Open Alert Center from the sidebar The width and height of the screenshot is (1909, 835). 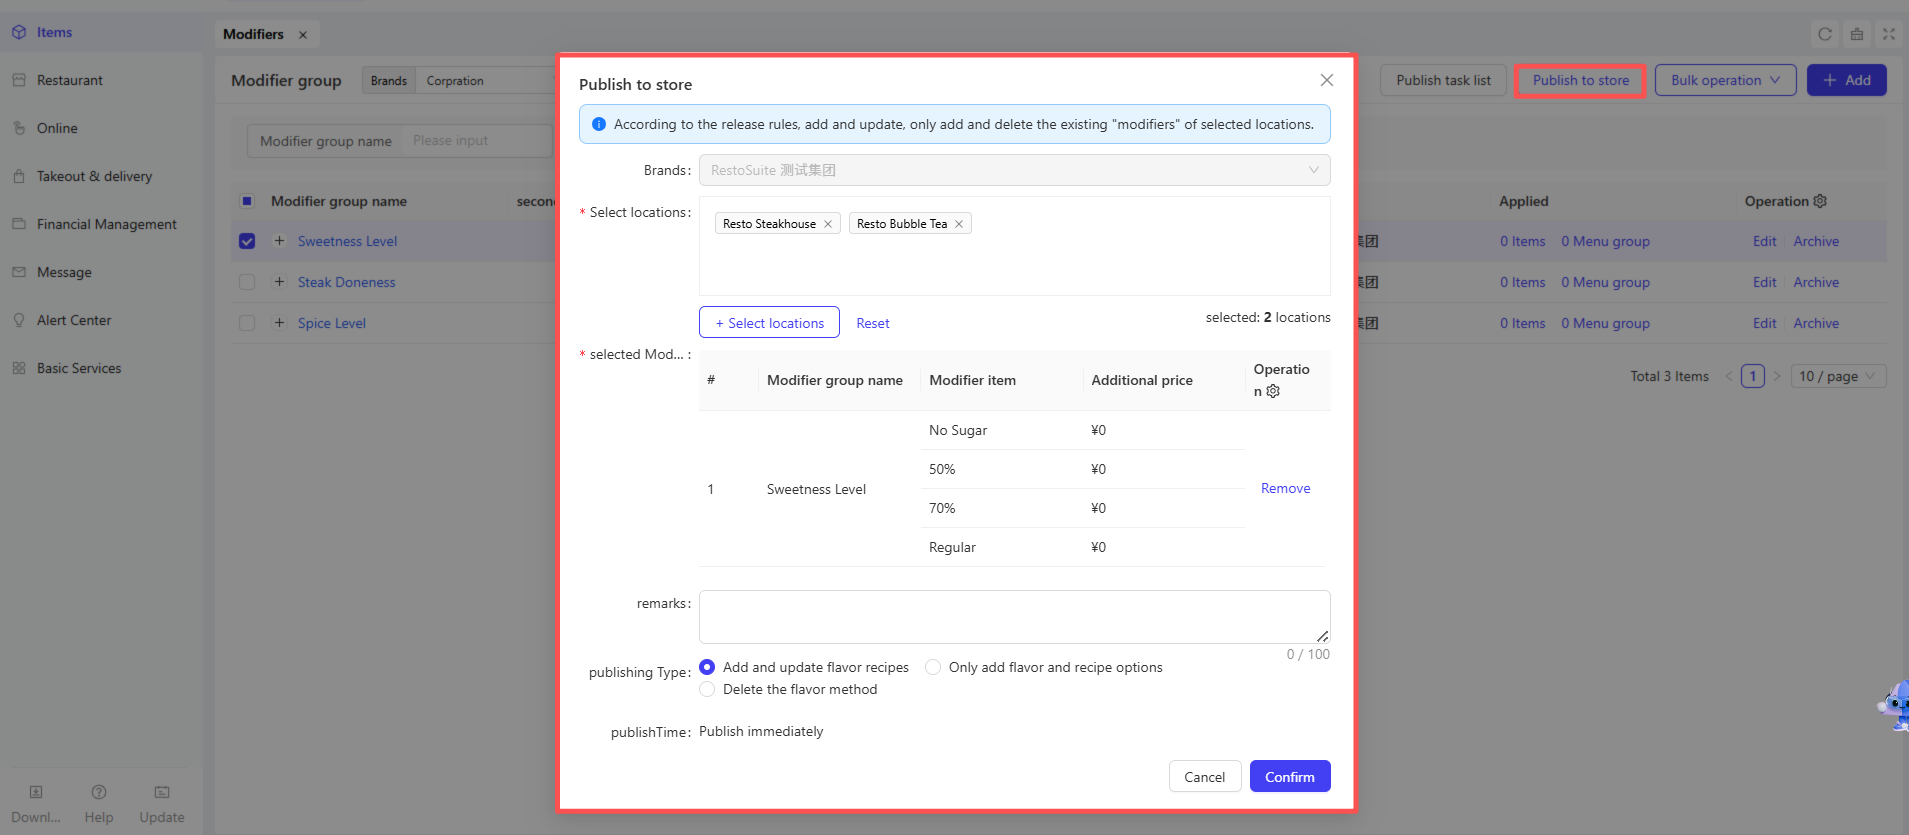click(74, 320)
